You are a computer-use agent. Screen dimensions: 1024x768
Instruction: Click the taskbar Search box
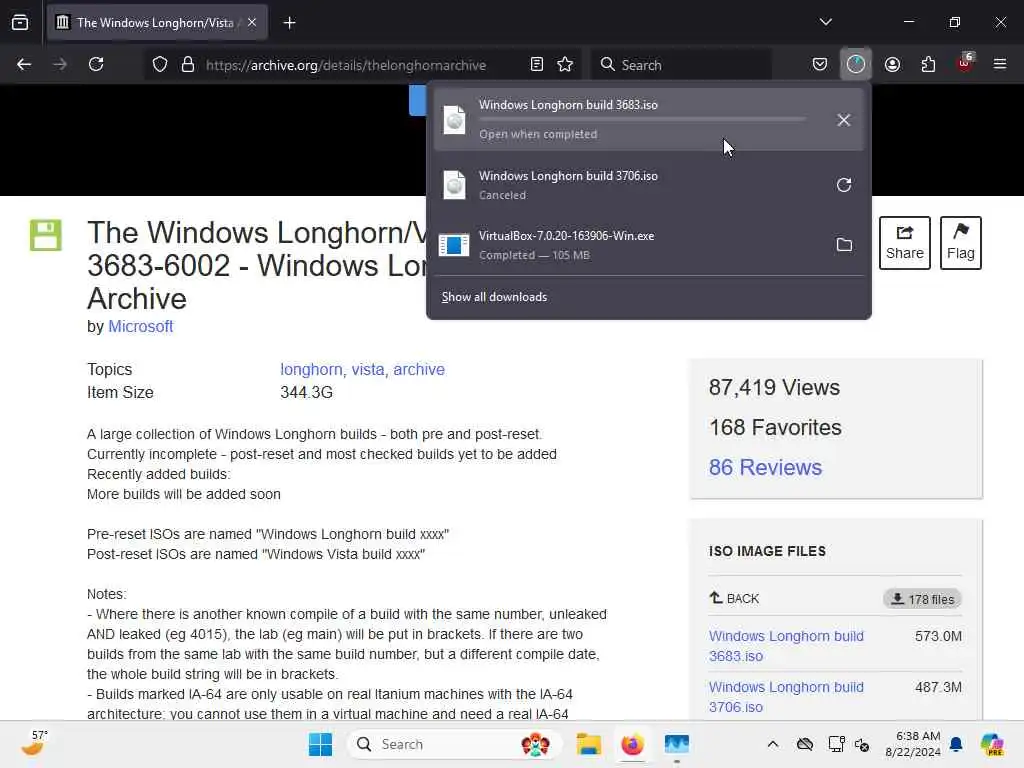[x=455, y=744]
